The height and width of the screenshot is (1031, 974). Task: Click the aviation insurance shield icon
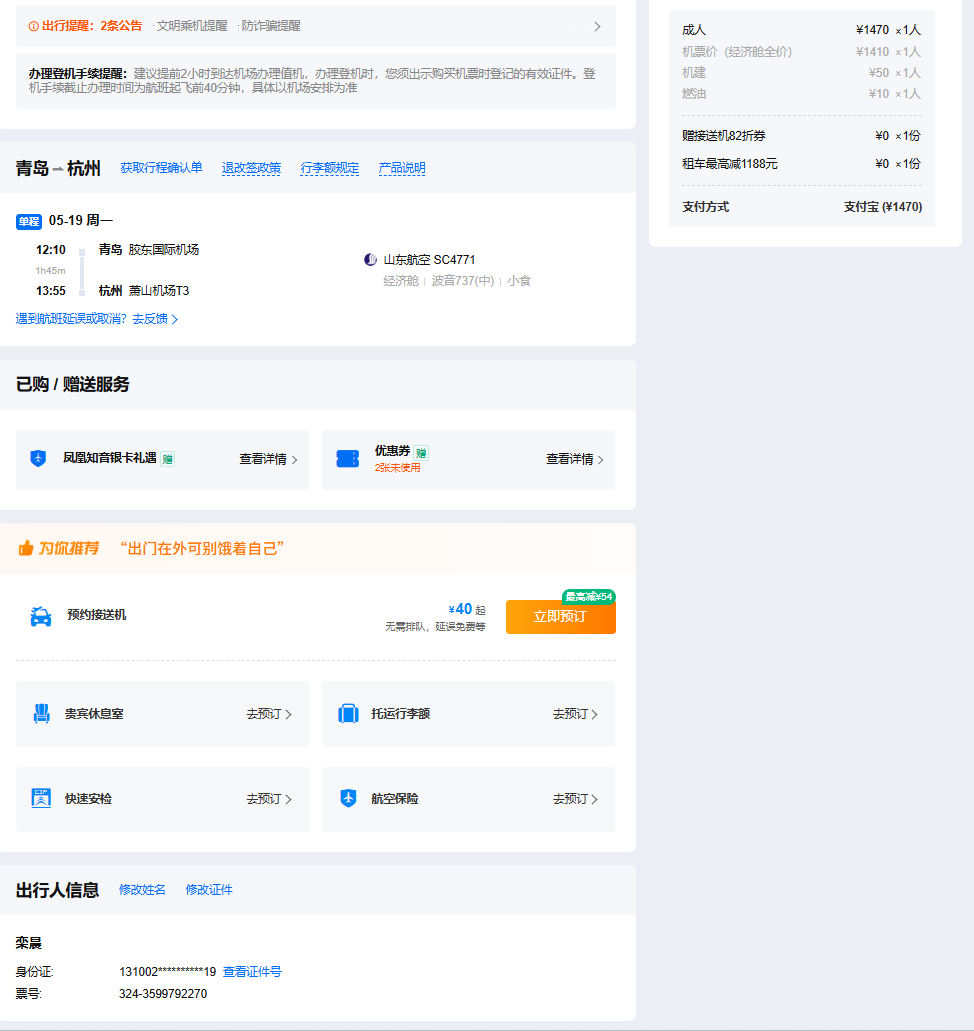348,799
